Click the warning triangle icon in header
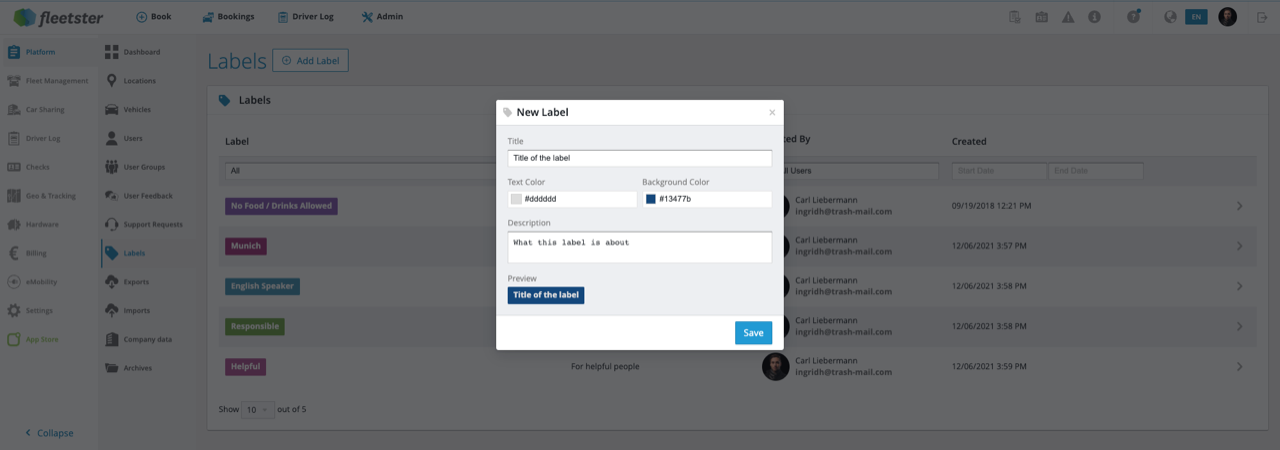Image resolution: width=1280 pixels, height=450 pixels. point(1068,17)
